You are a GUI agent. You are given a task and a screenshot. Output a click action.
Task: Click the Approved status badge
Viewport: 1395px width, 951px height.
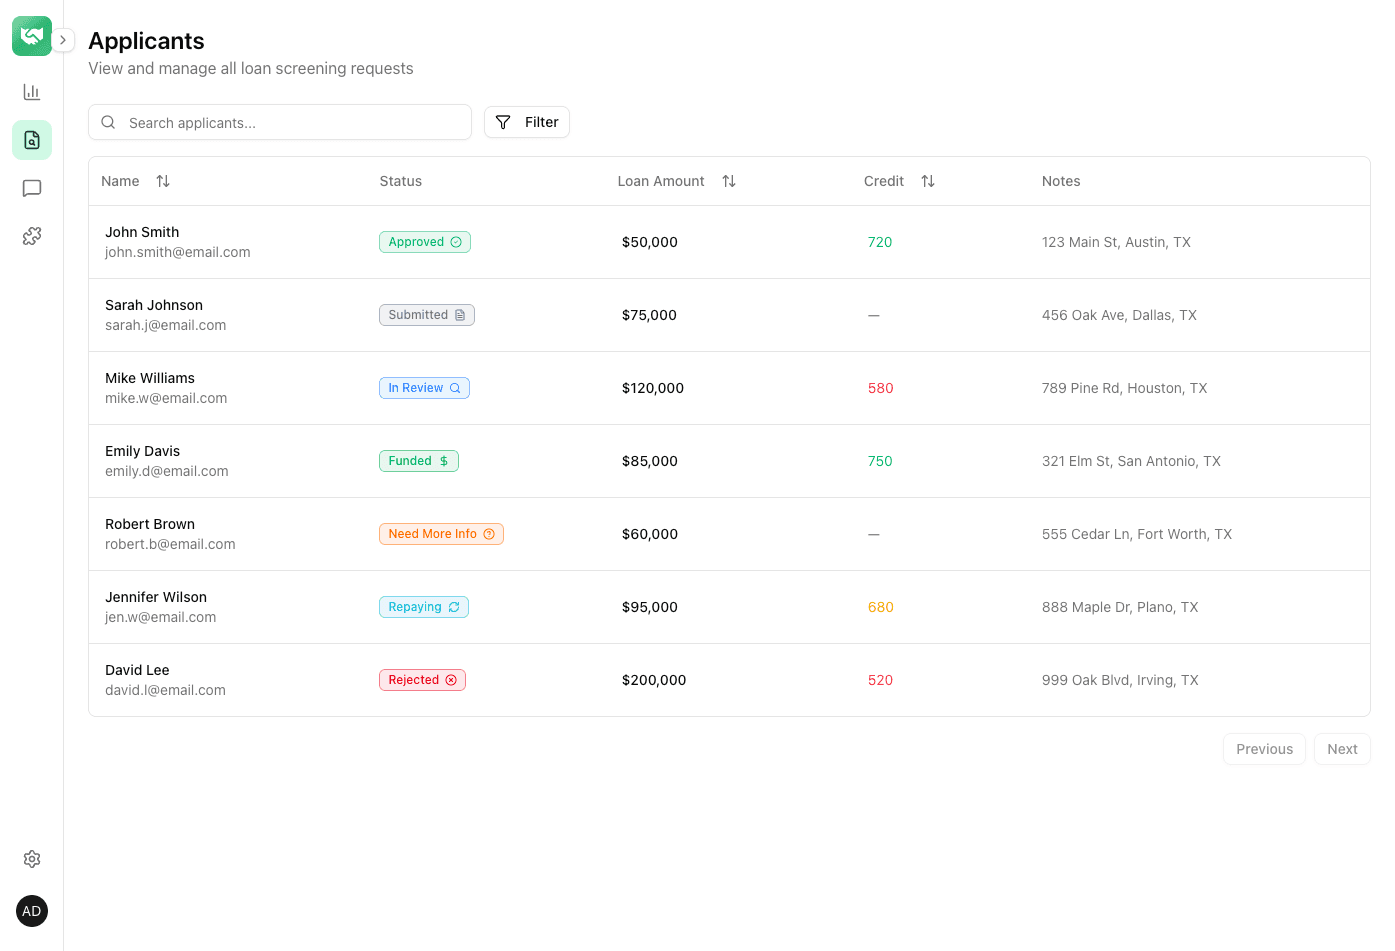[425, 242]
